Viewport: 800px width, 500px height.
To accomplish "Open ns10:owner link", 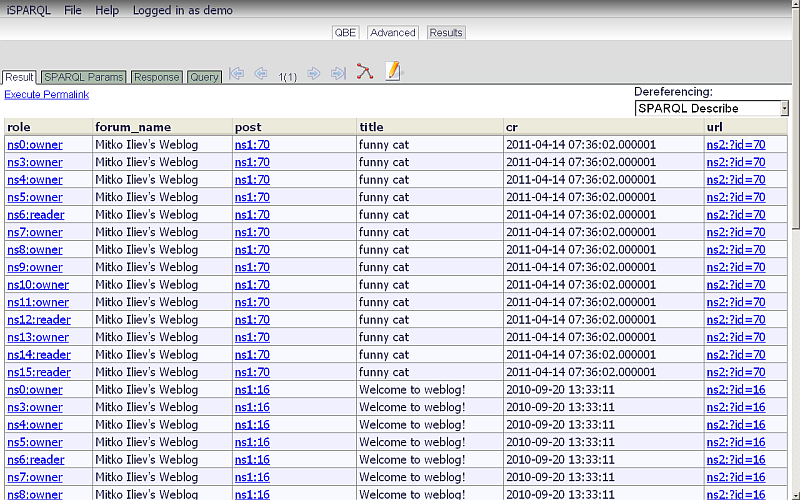I will pyautogui.click(x=38, y=285).
